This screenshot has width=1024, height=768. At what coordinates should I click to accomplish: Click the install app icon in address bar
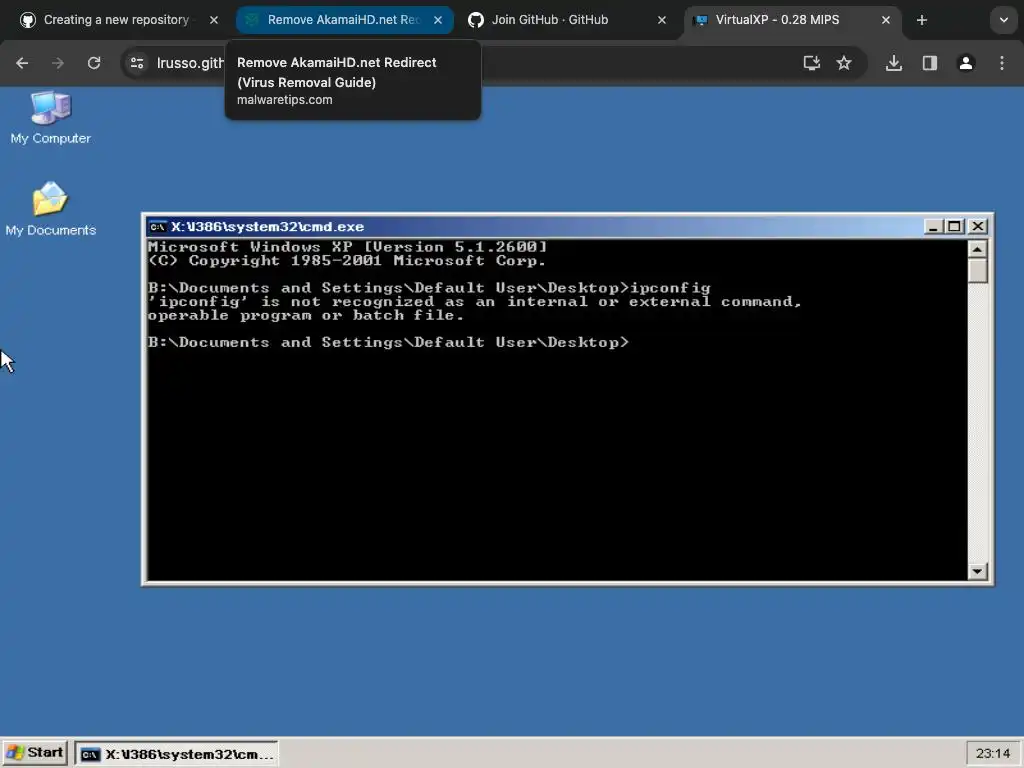point(812,63)
